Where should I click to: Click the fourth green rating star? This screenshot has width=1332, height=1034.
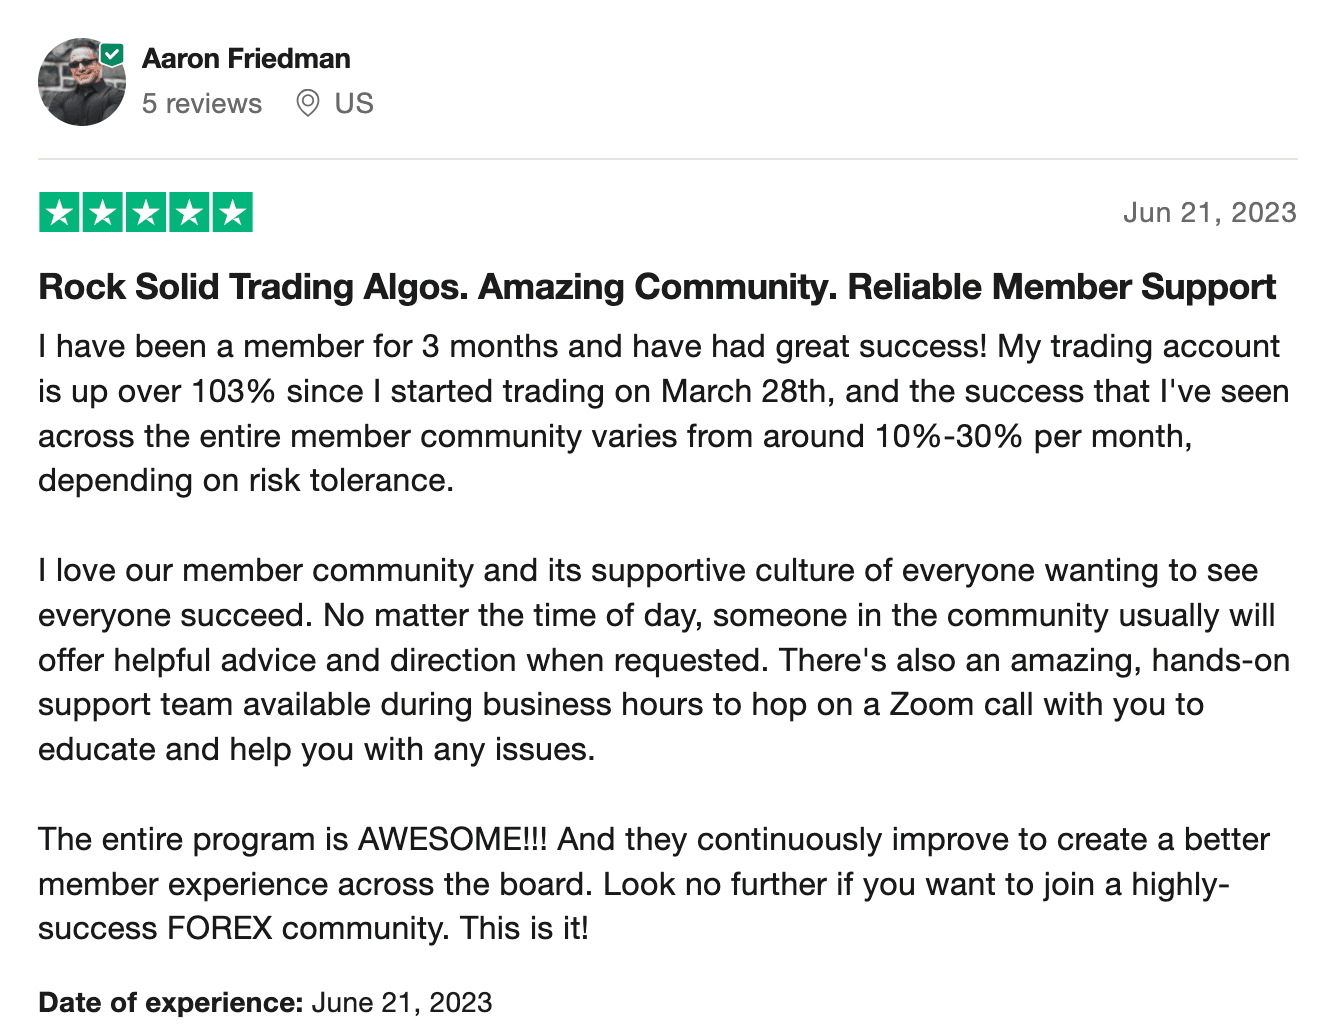tap(189, 213)
